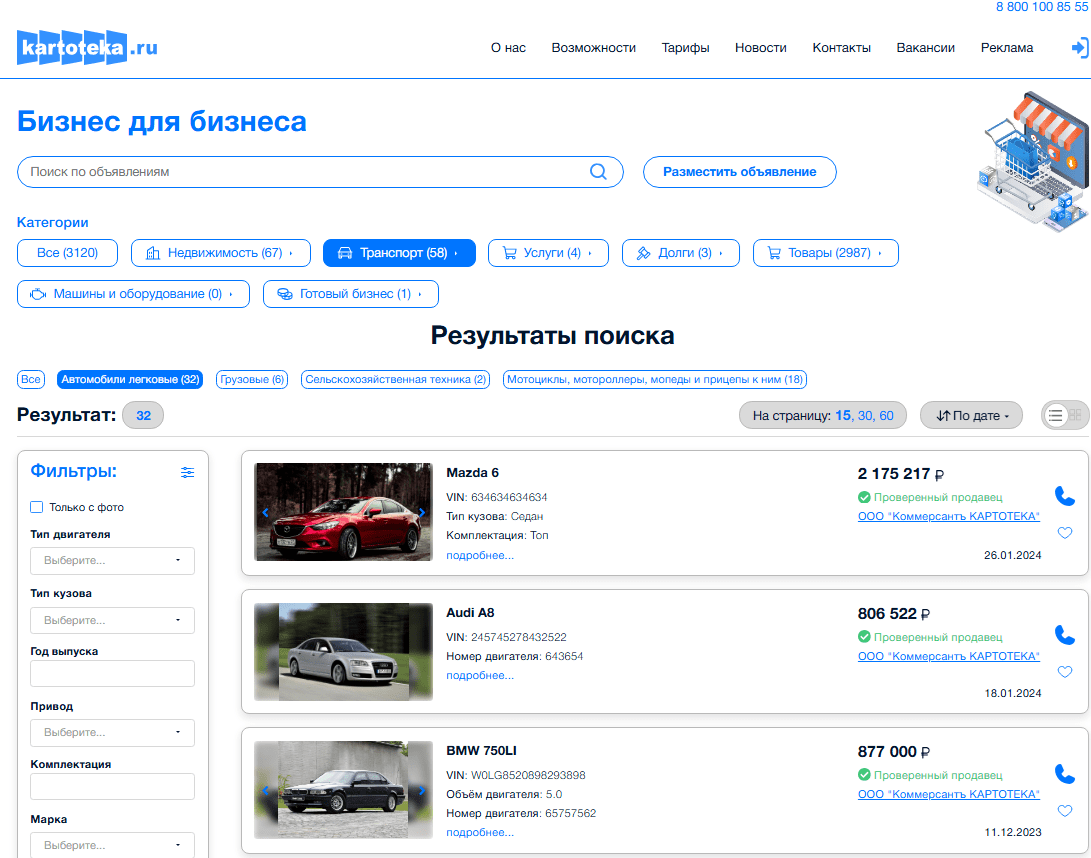Select the 'Грузовые (6)' subcategory tab
The width and height of the screenshot is (1091, 858).
tap(252, 379)
